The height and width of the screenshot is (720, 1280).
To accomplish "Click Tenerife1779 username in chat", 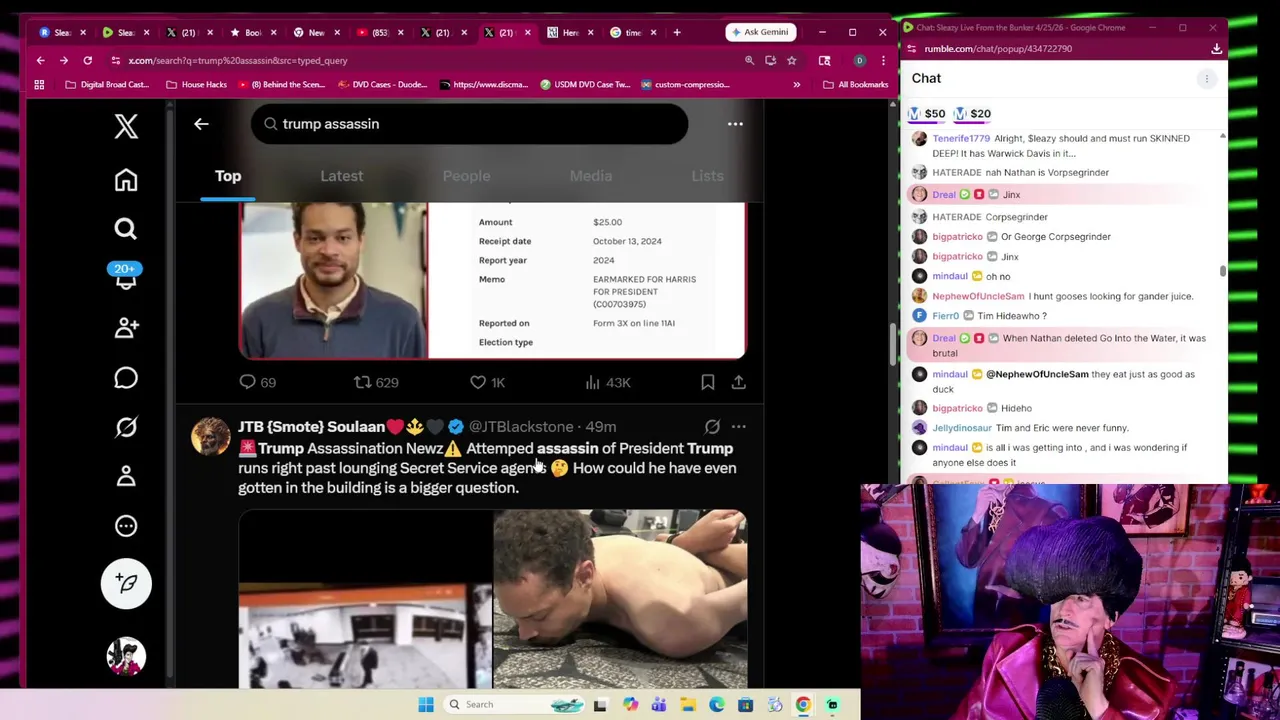I will click(961, 138).
